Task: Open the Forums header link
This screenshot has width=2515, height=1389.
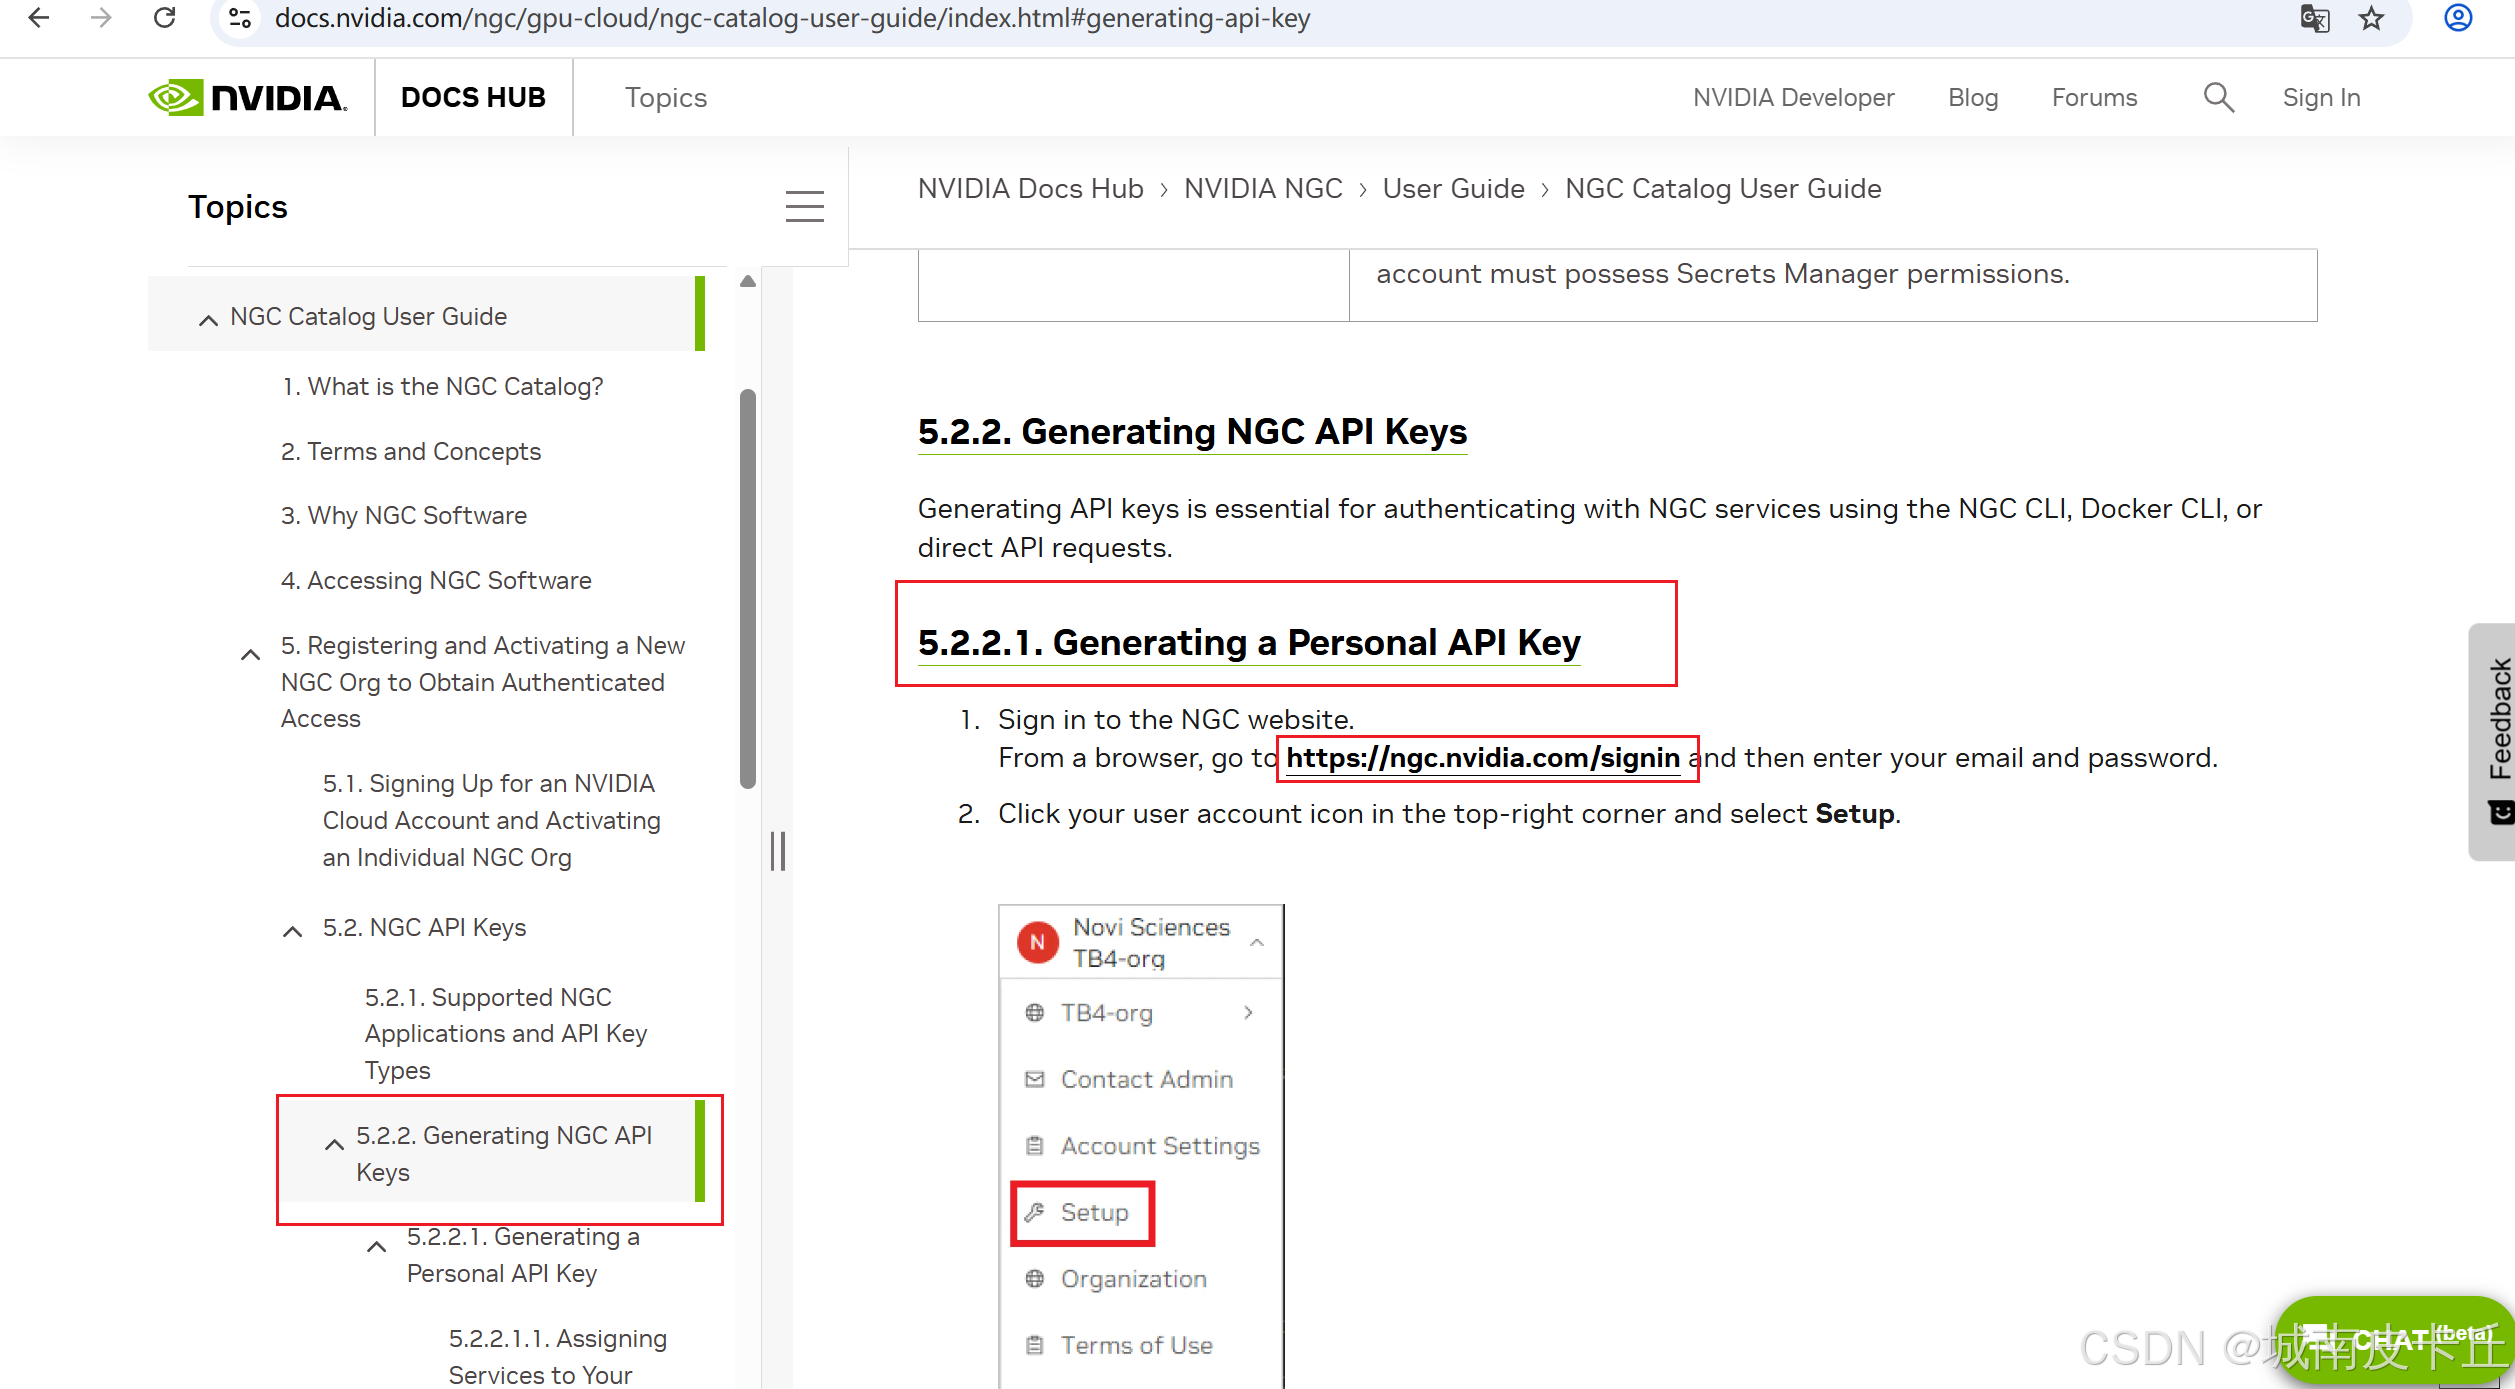Action: pyautogui.click(x=2094, y=98)
